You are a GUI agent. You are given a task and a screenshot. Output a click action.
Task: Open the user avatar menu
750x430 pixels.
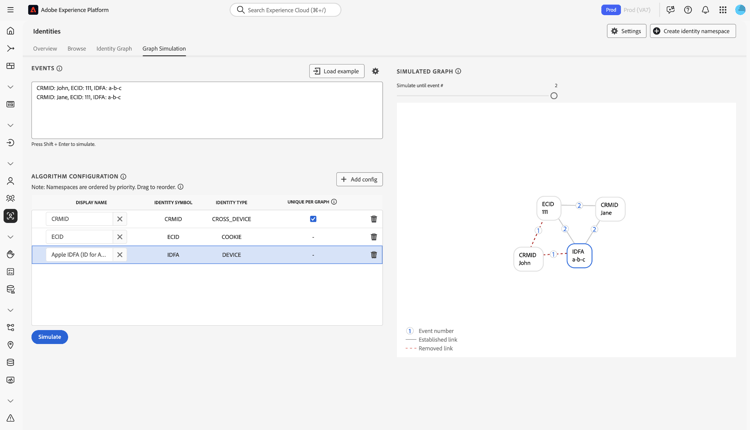pos(740,10)
